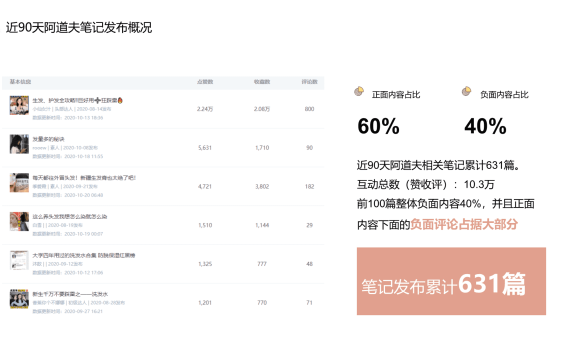570x360 pixels.
Task: Click the 1,144 favorites value
Action: click(262, 225)
